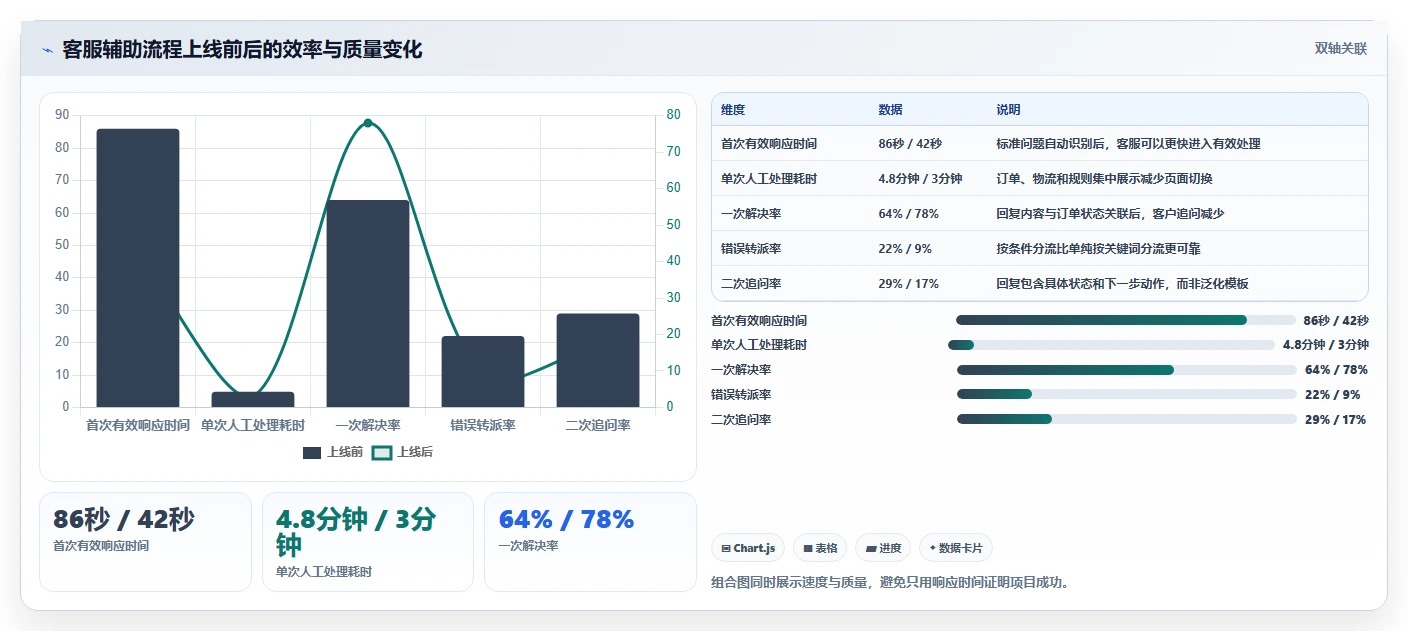Click the 双轴关联 label in the header
This screenshot has width=1408, height=631.
[1340, 48]
